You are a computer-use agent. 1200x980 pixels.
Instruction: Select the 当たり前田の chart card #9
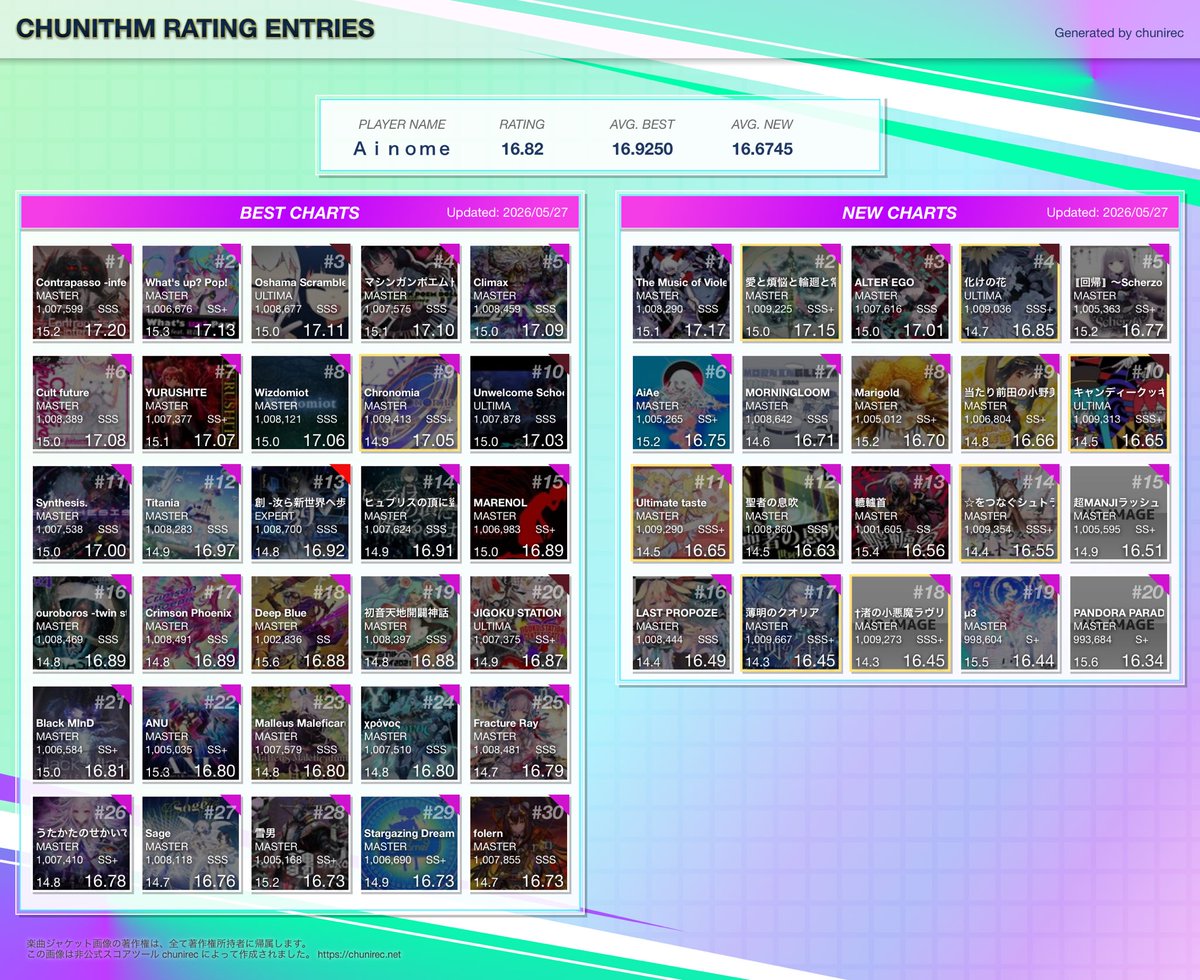click(1010, 403)
